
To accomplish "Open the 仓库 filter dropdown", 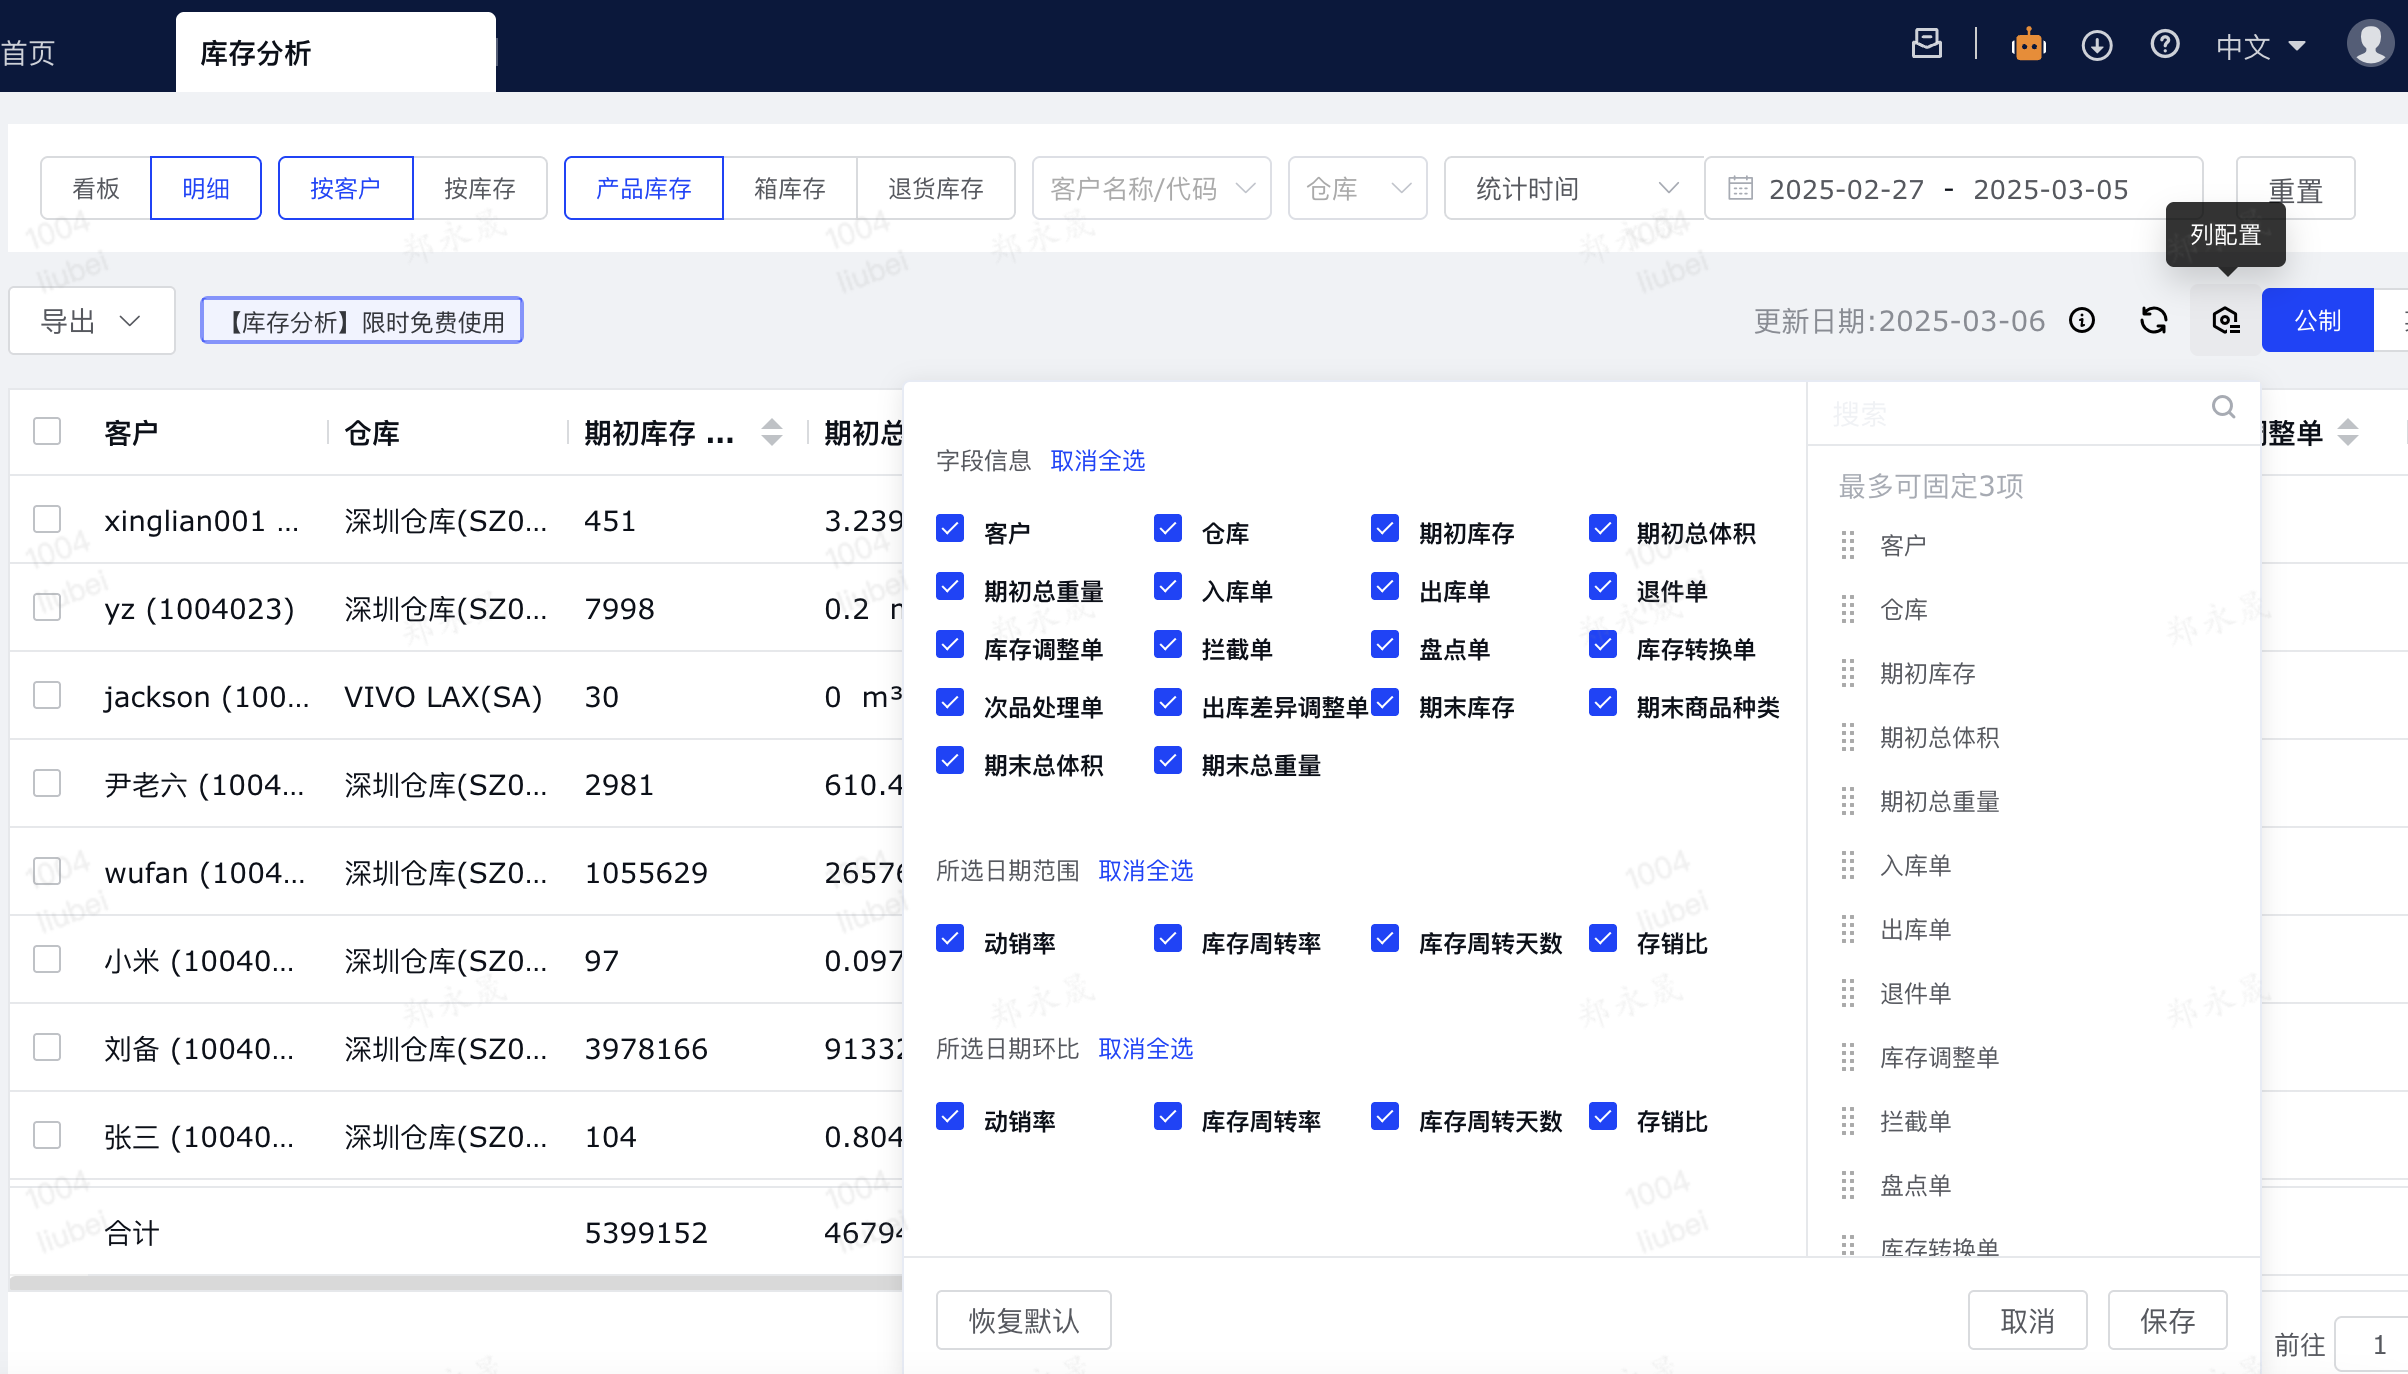I will [x=1357, y=188].
